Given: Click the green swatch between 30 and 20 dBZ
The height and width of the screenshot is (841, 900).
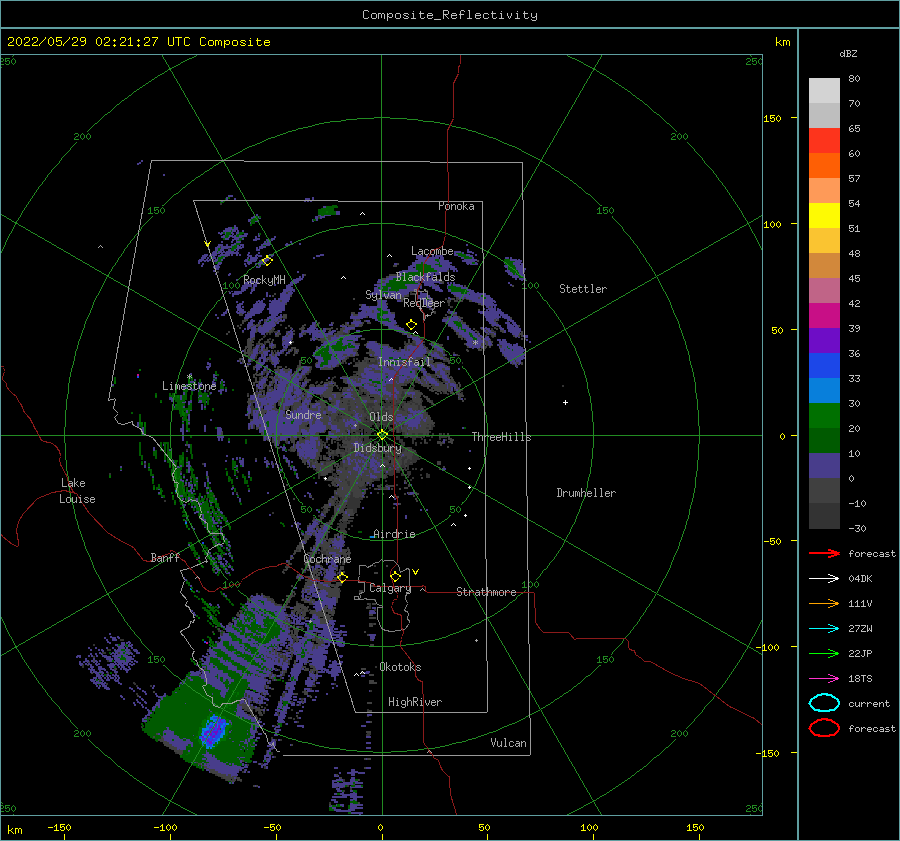Looking at the screenshot, I should click(x=824, y=416).
